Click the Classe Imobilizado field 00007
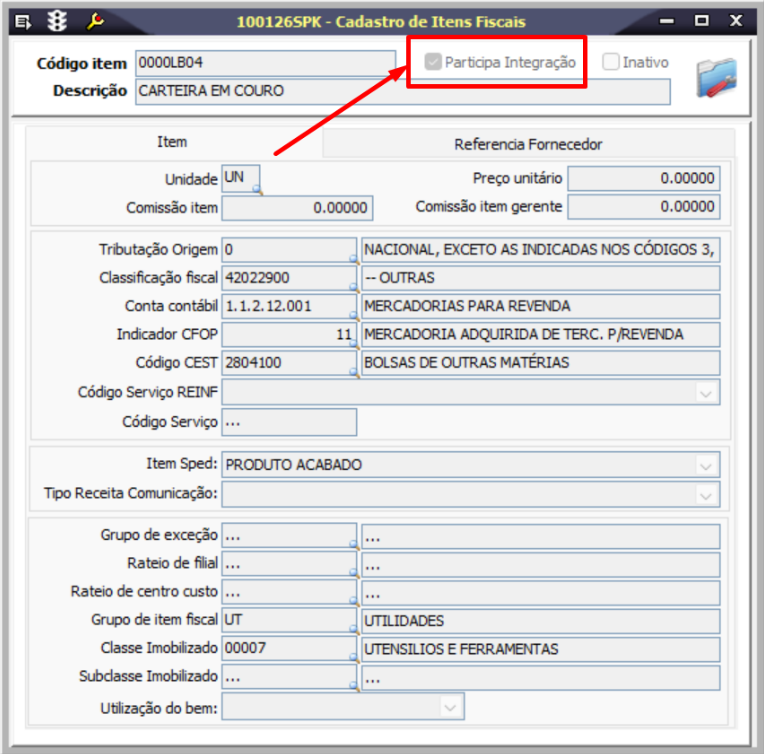The image size is (764, 754). (289, 649)
